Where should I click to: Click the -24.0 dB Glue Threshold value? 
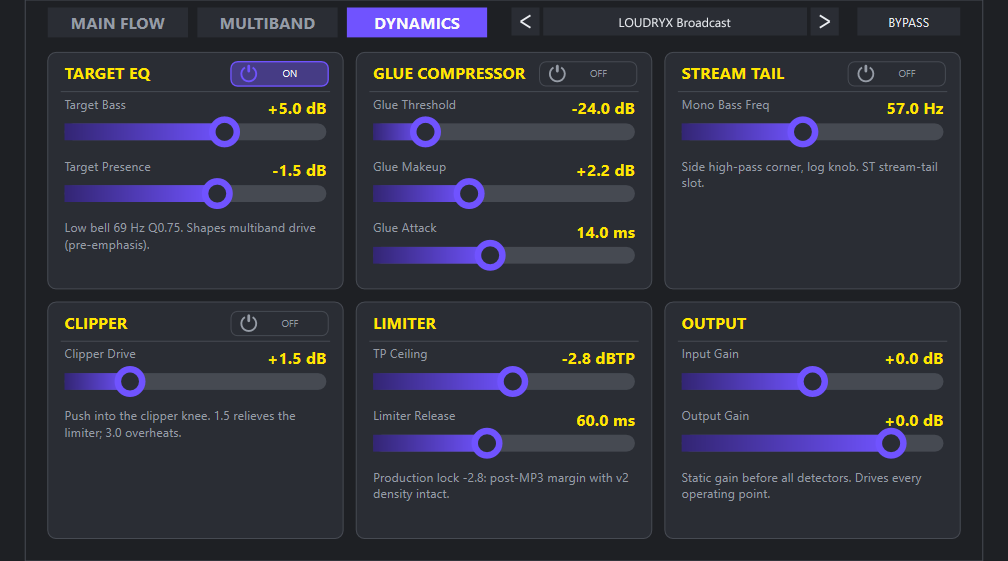tap(603, 109)
